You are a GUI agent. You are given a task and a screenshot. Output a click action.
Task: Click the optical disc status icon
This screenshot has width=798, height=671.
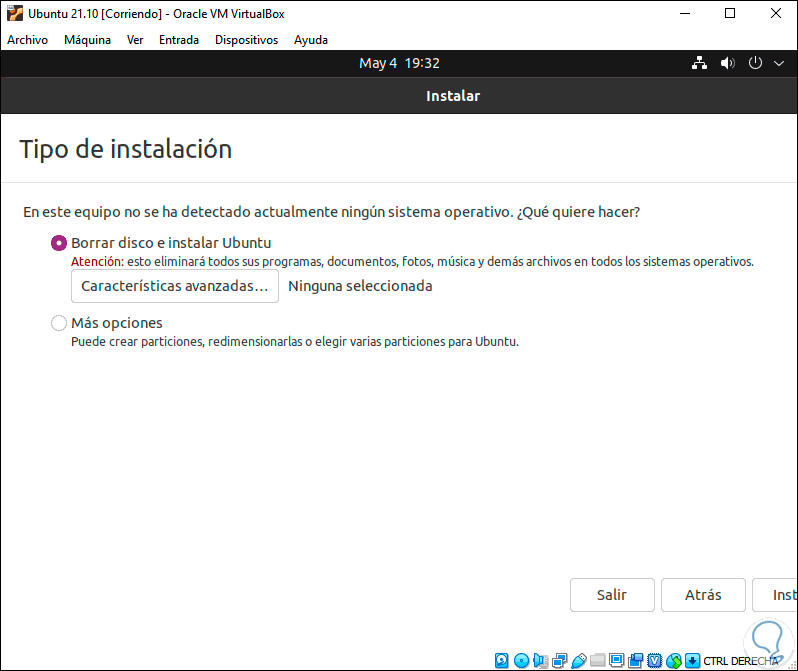[521, 661]
